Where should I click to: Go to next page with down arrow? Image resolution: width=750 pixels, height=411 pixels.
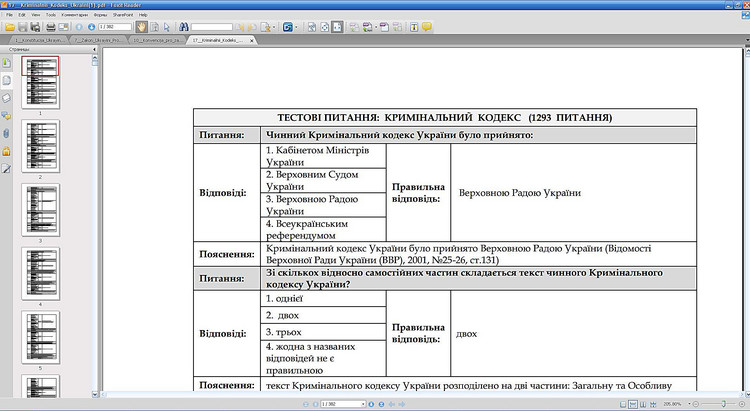pyautogui.click(x=91, y=27)
